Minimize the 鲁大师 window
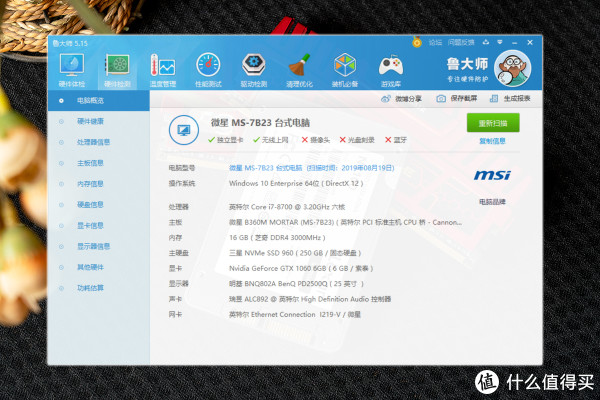This screenshot has height=400, width=600. click(515, 42)
